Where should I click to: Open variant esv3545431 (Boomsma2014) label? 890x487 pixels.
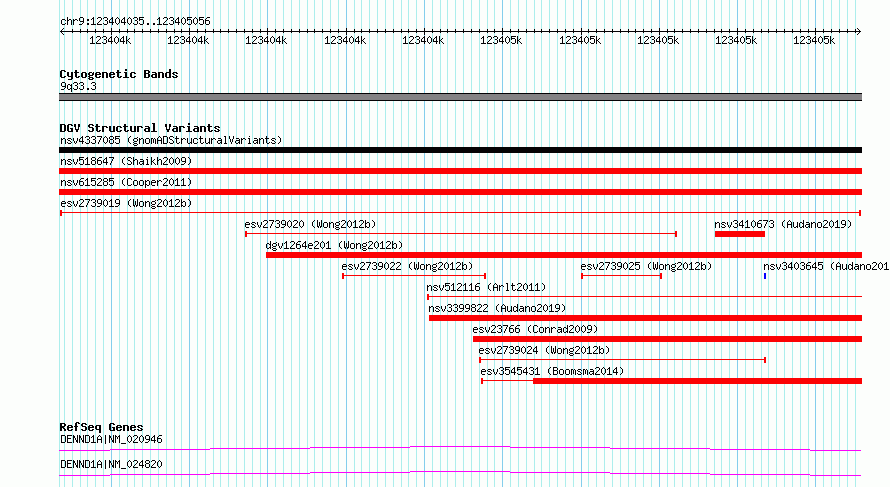pos(552,371)
